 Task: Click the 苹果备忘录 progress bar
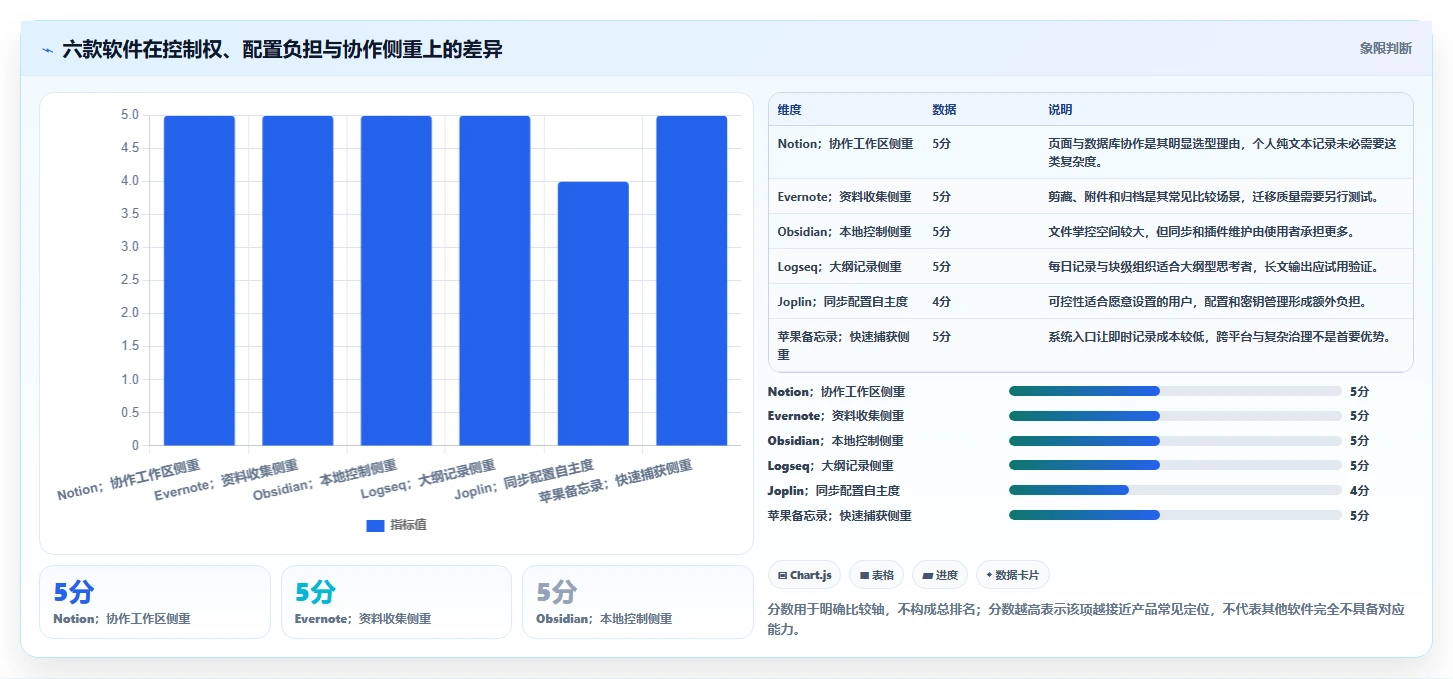[1175, 515]
